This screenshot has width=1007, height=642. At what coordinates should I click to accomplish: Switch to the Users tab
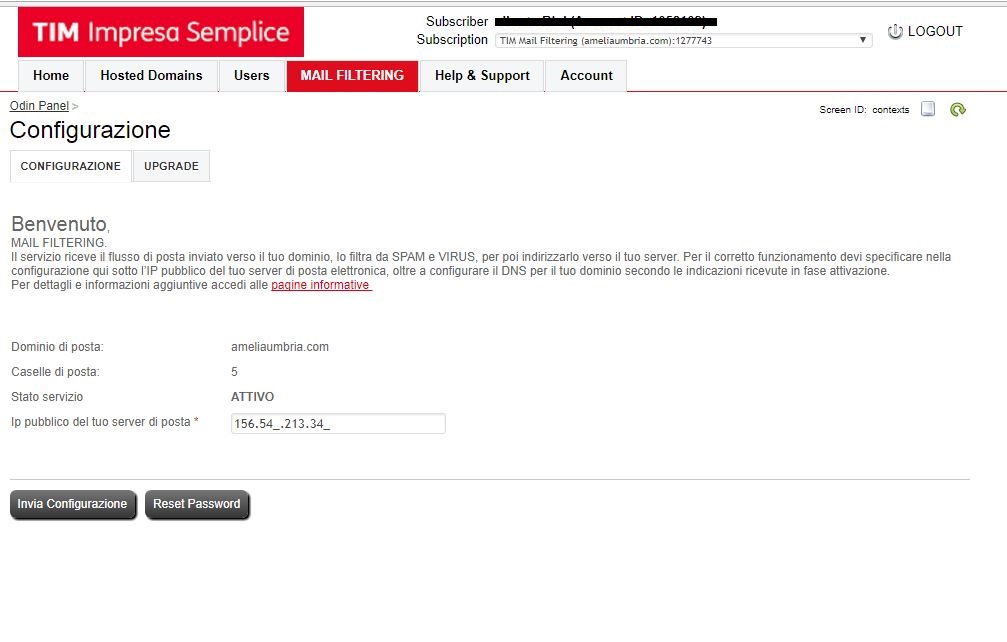(251, 76)
